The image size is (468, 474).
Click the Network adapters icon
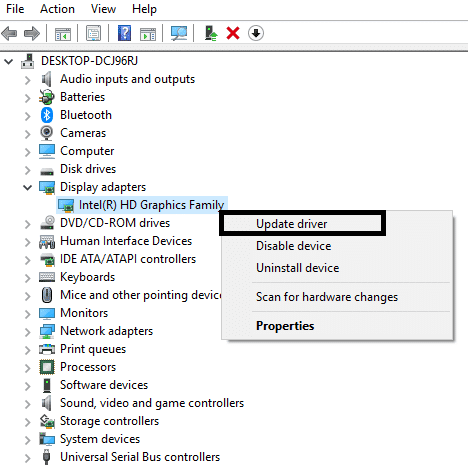[x=47, y=331]
